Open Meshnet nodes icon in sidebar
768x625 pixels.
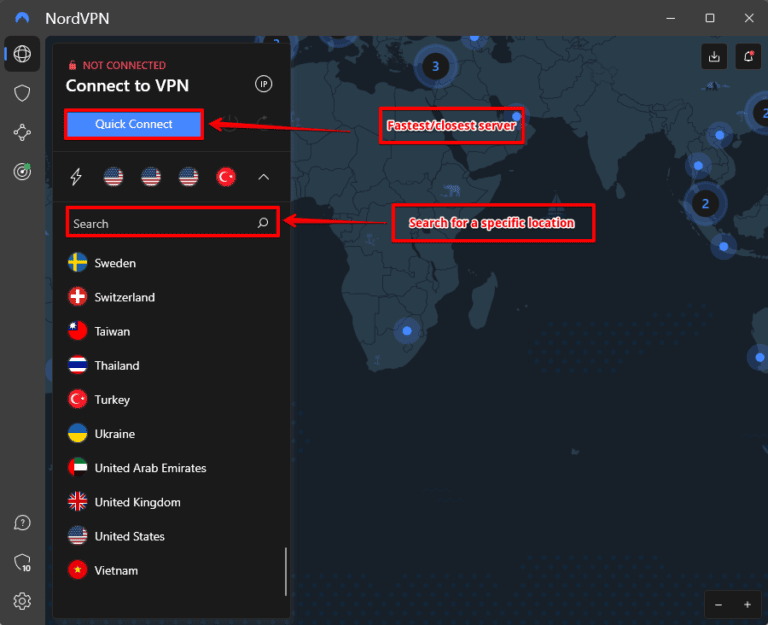click(x=22, y=132)
